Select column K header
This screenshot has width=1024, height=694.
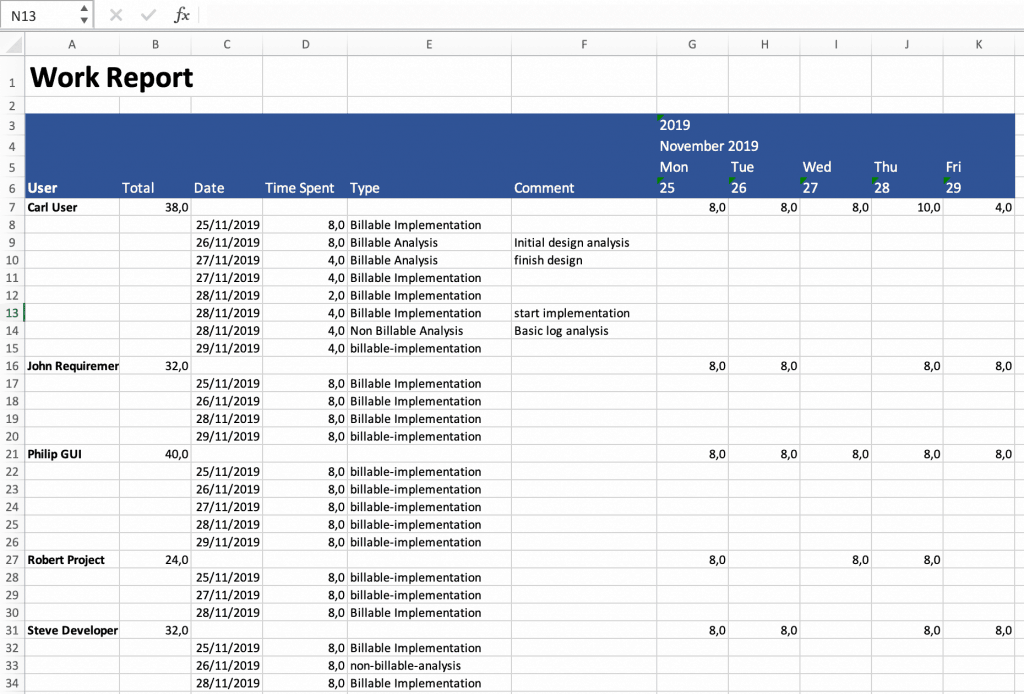click(x=978, y=44)
